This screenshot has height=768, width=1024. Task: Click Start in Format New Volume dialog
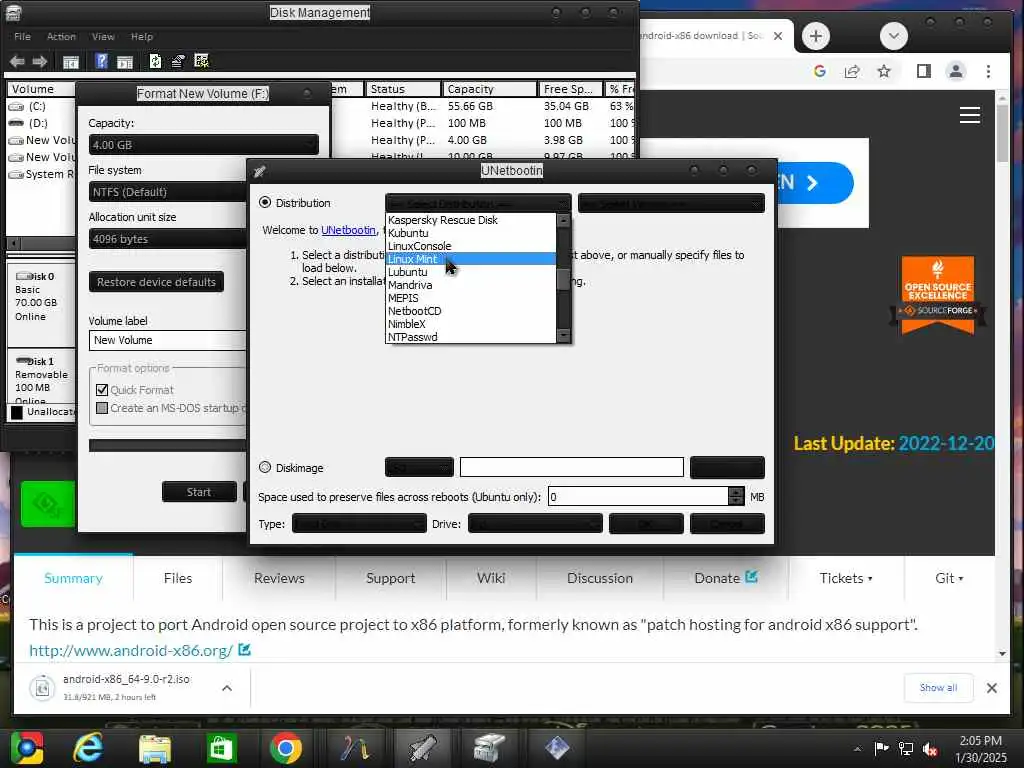(x=199, y=492)
